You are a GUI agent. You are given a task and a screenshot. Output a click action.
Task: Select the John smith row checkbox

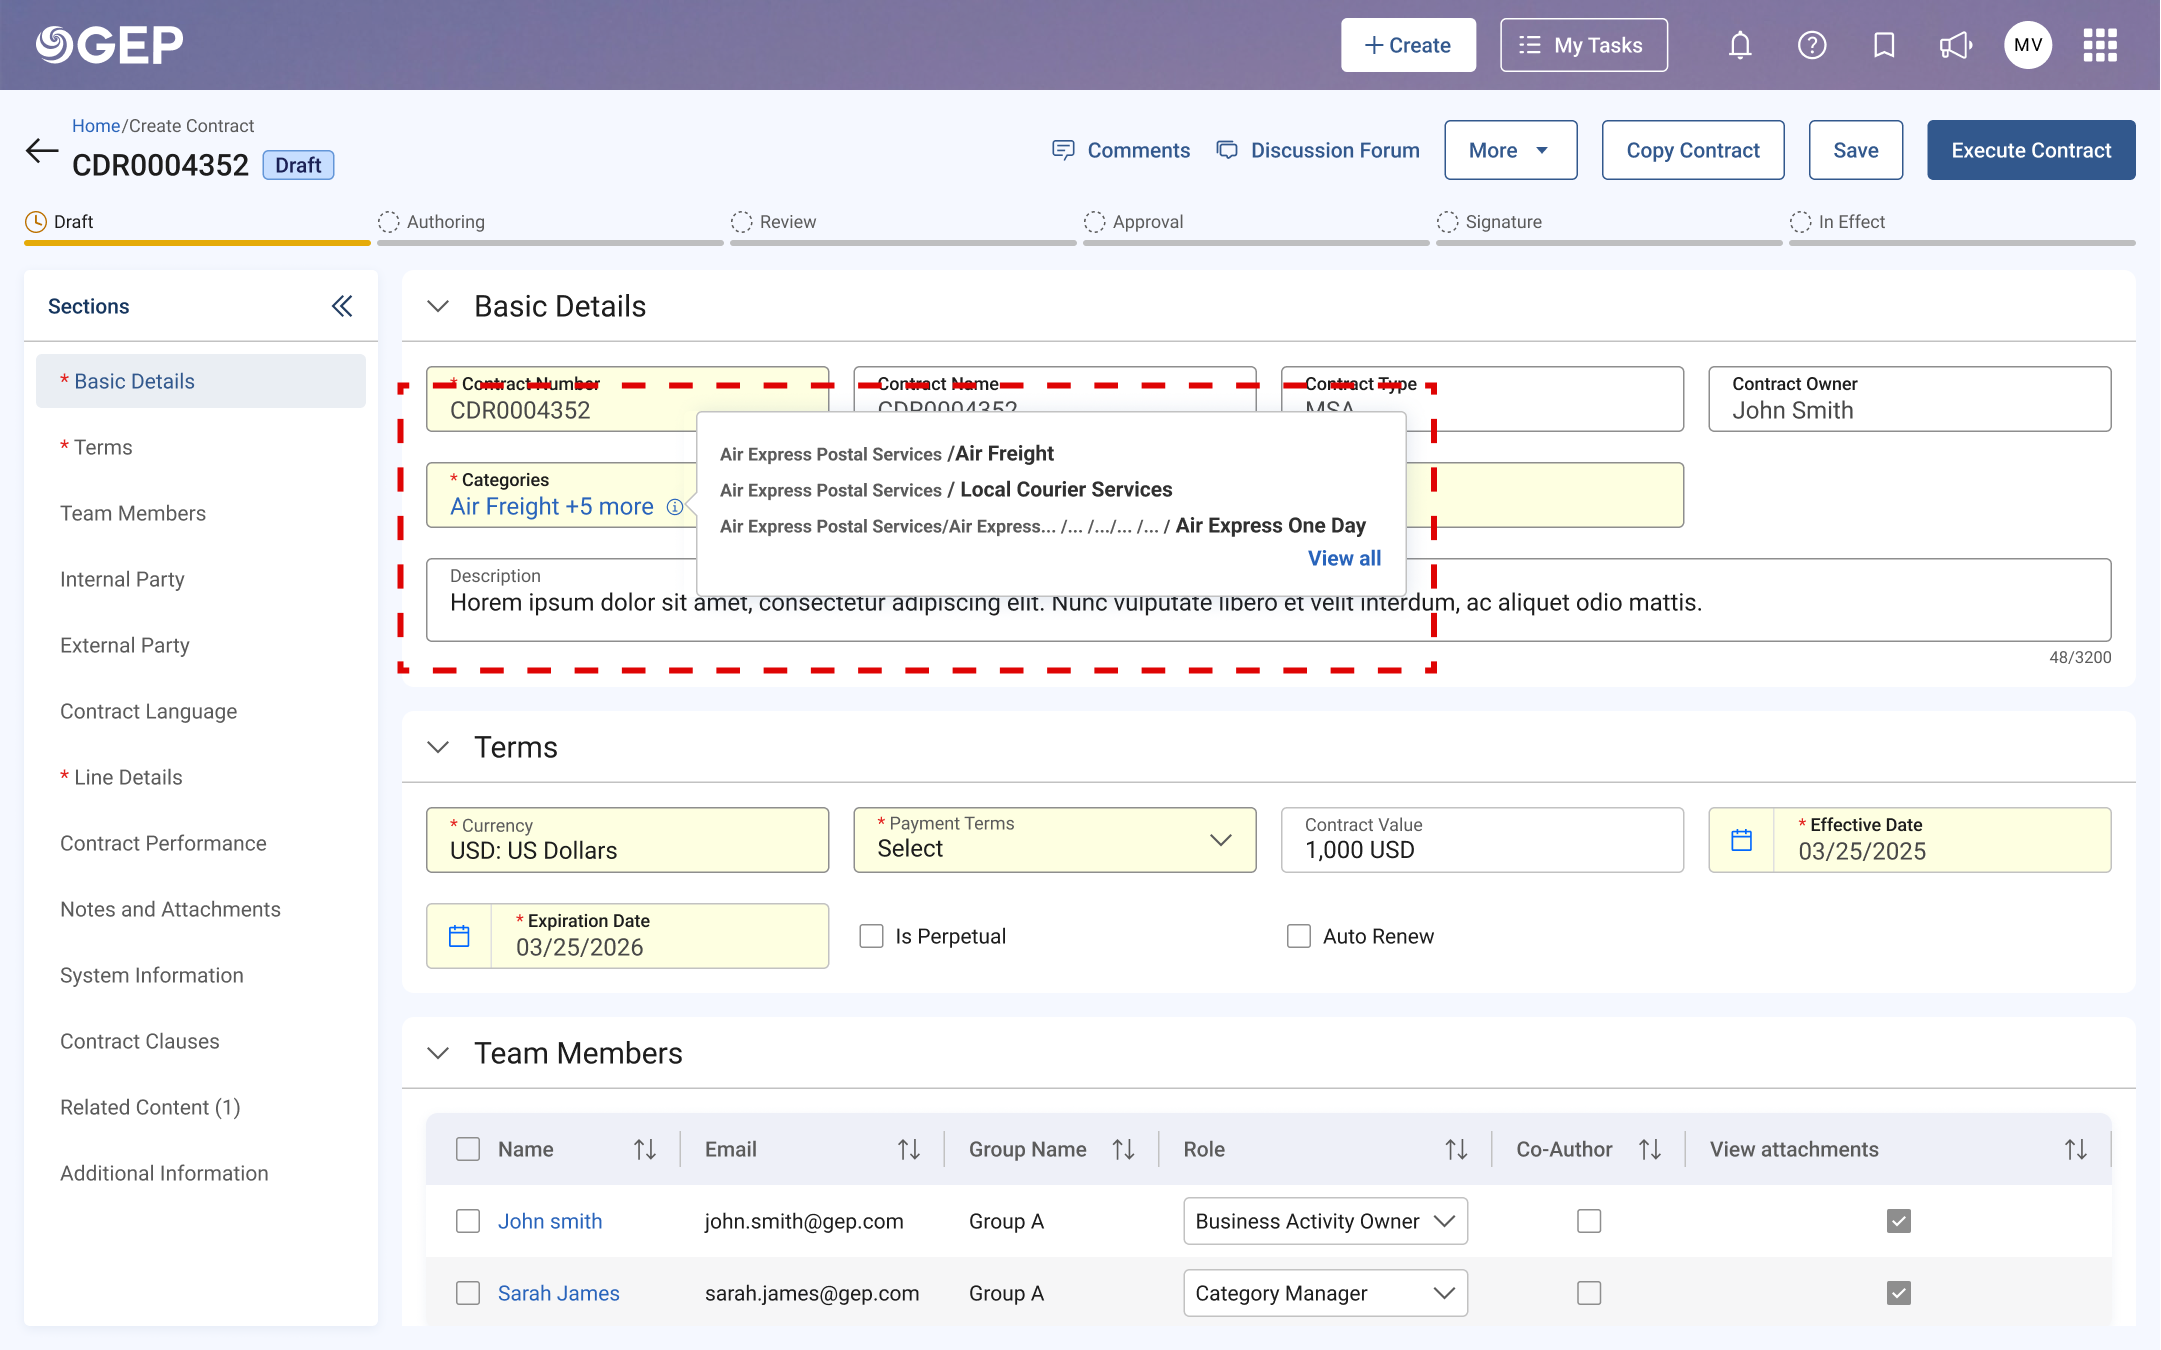(468, 1221)
